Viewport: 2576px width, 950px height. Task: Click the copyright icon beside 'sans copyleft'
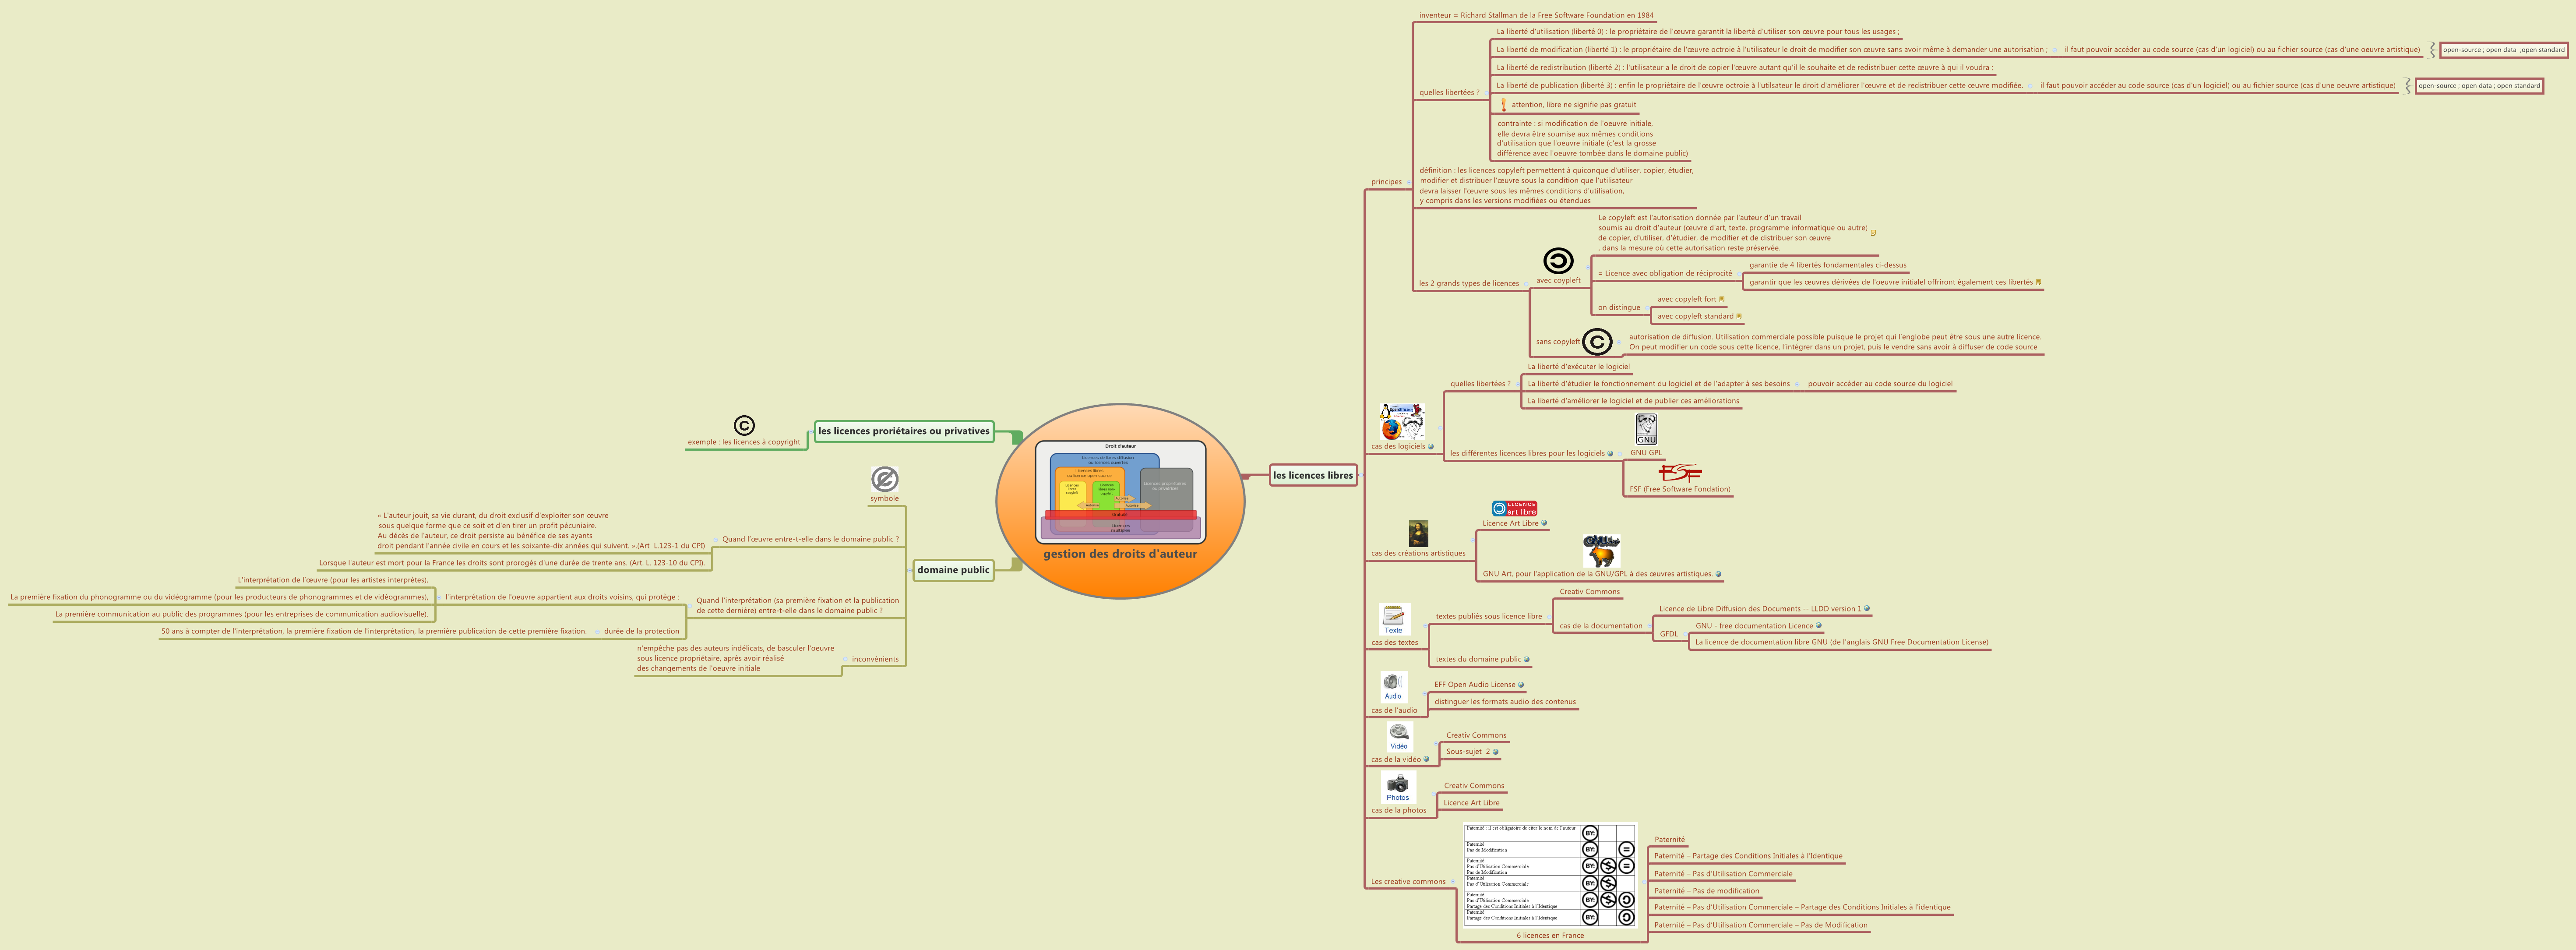tap(1597, 342)
